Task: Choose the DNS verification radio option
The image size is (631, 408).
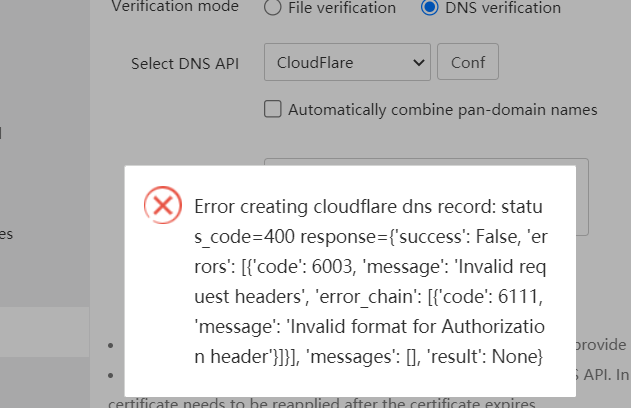Action: 430,7
